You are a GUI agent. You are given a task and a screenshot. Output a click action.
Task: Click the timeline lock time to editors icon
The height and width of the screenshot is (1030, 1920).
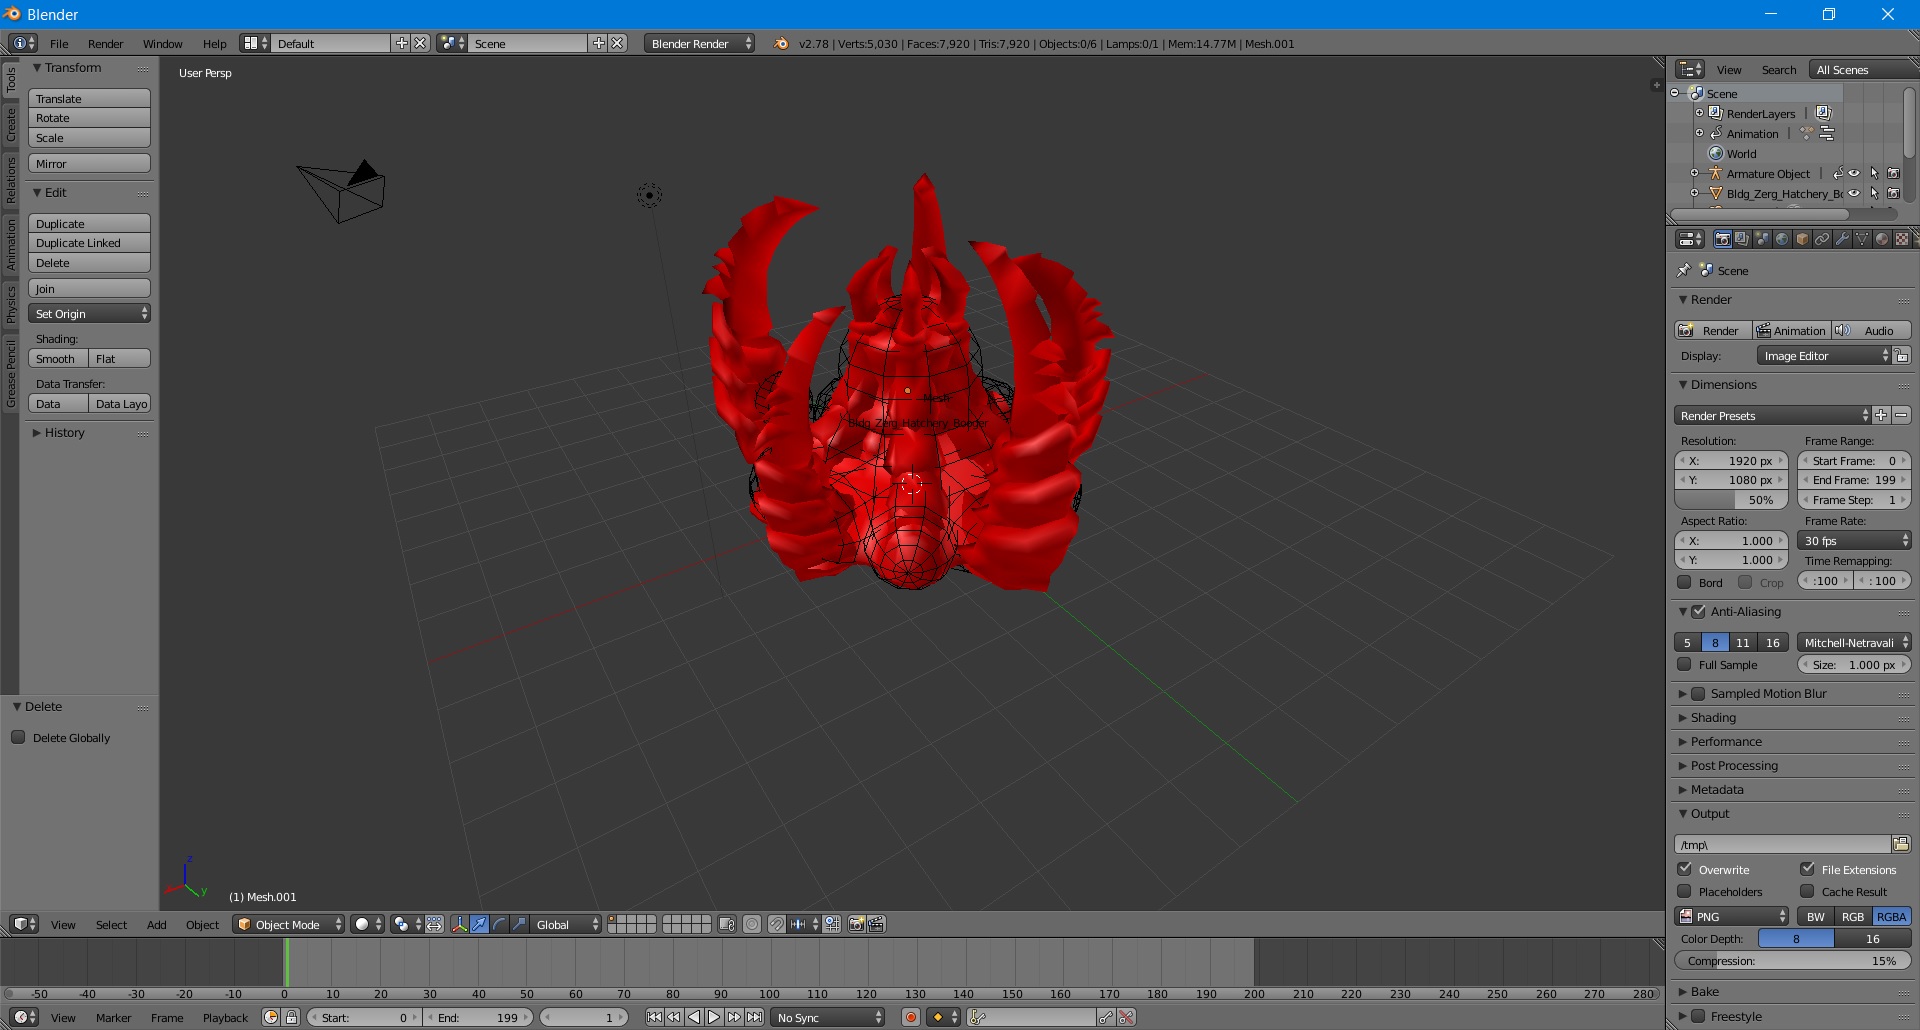291,1017
